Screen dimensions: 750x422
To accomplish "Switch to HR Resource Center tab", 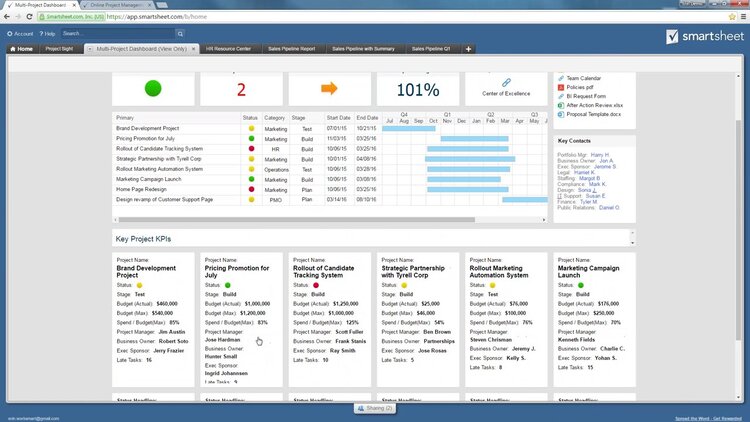I will [228, 49].
